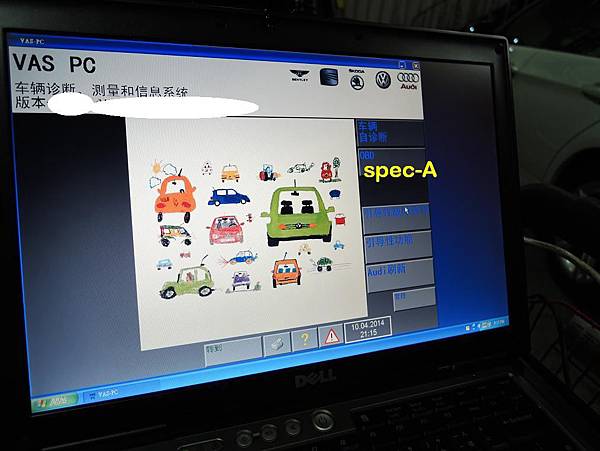Viewport: 600px width, 451px height.
Task: Click the Volkswagen VW logo
Action: click(x=383, y=80)
